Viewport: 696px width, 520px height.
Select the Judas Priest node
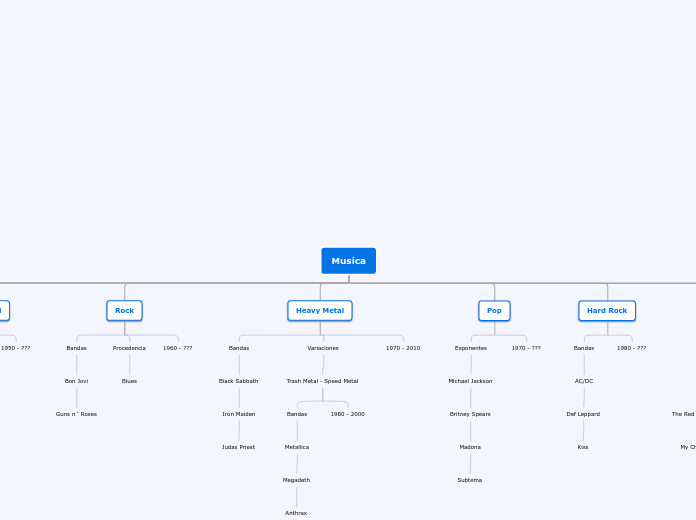(238, 447)
